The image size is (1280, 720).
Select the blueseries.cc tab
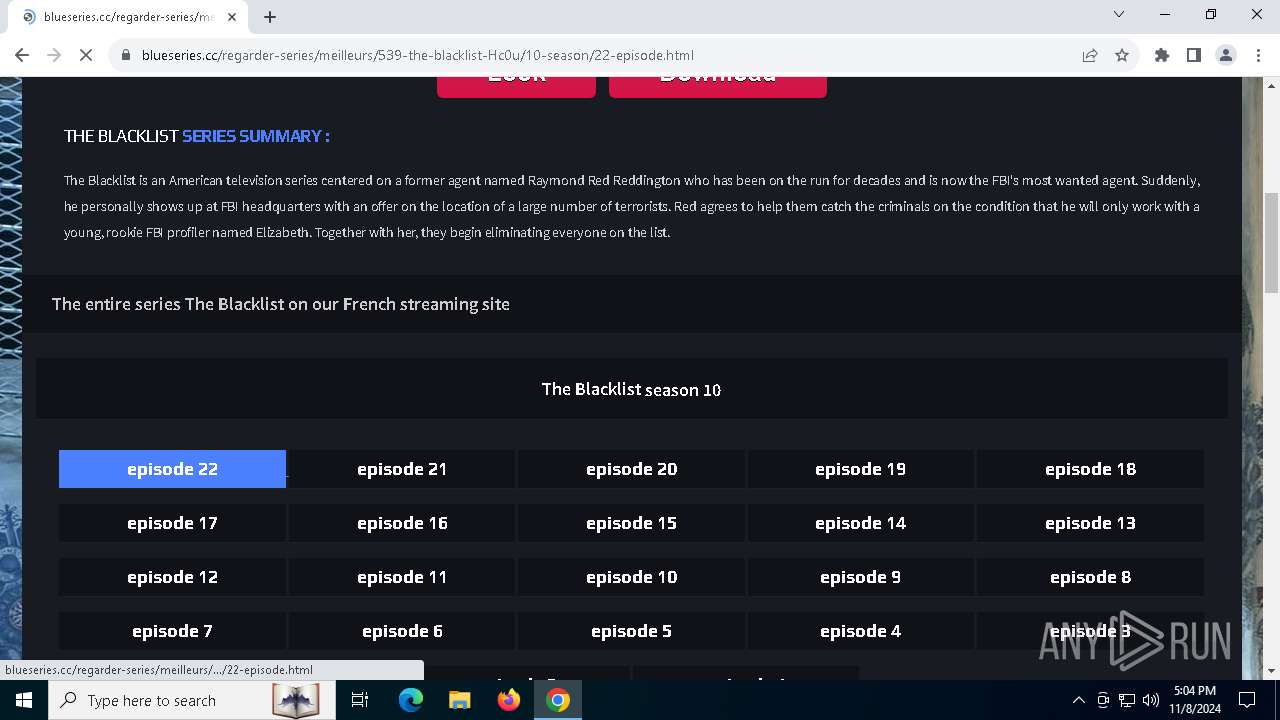coord(130,17)
